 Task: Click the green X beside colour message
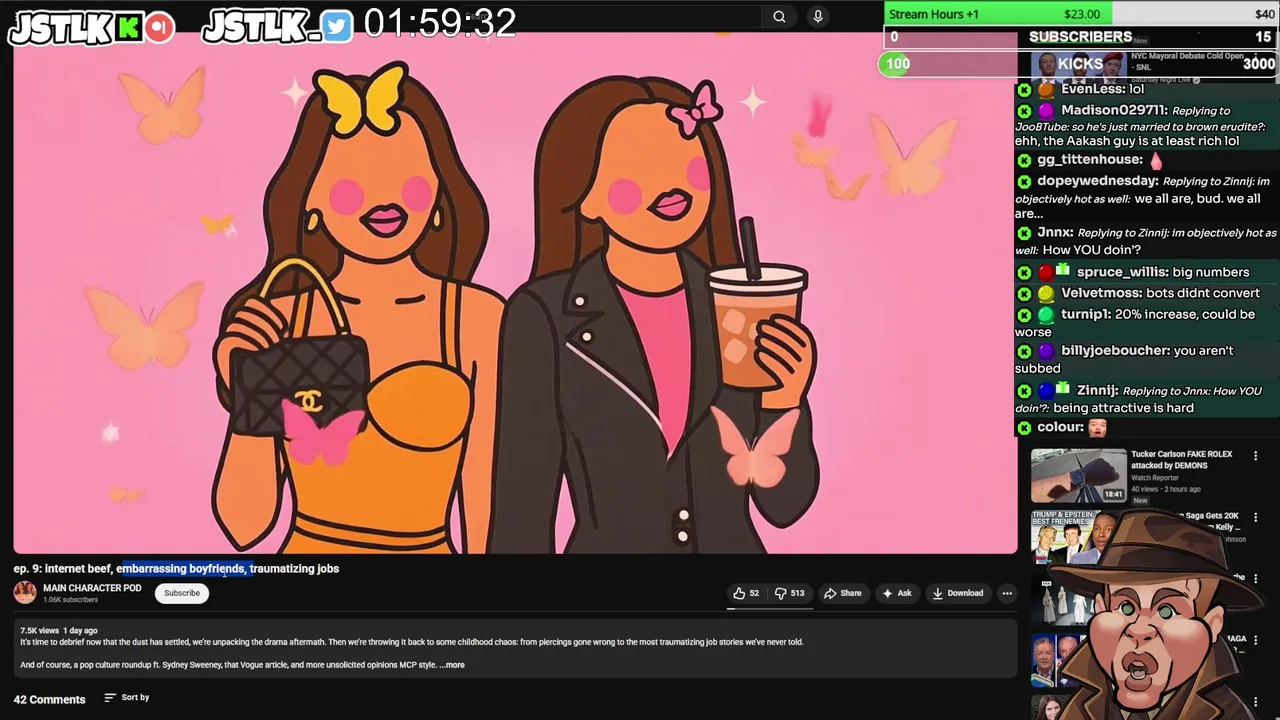[1024, 428]
